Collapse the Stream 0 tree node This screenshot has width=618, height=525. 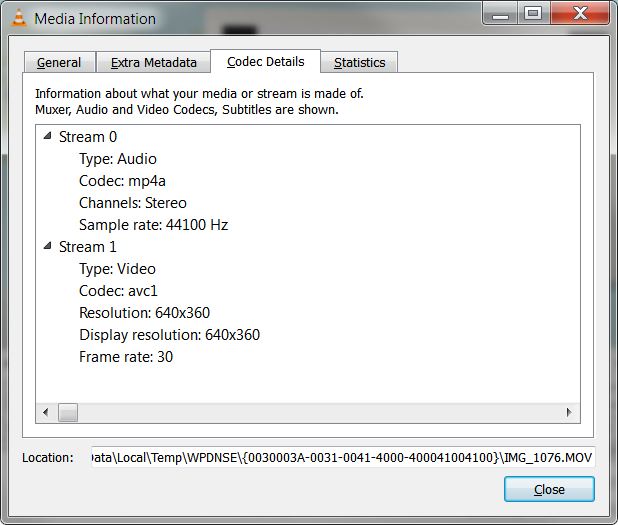(x=48, y=136)
